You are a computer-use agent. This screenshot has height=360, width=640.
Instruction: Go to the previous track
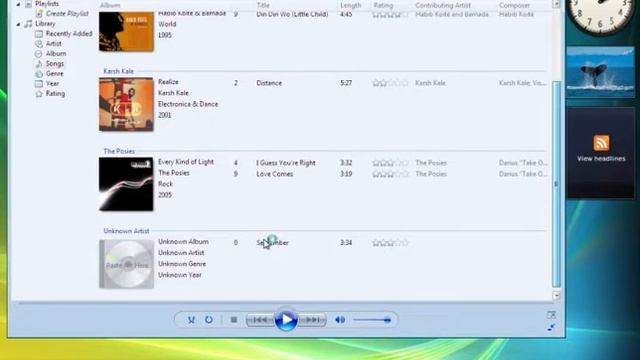point(260,320)
